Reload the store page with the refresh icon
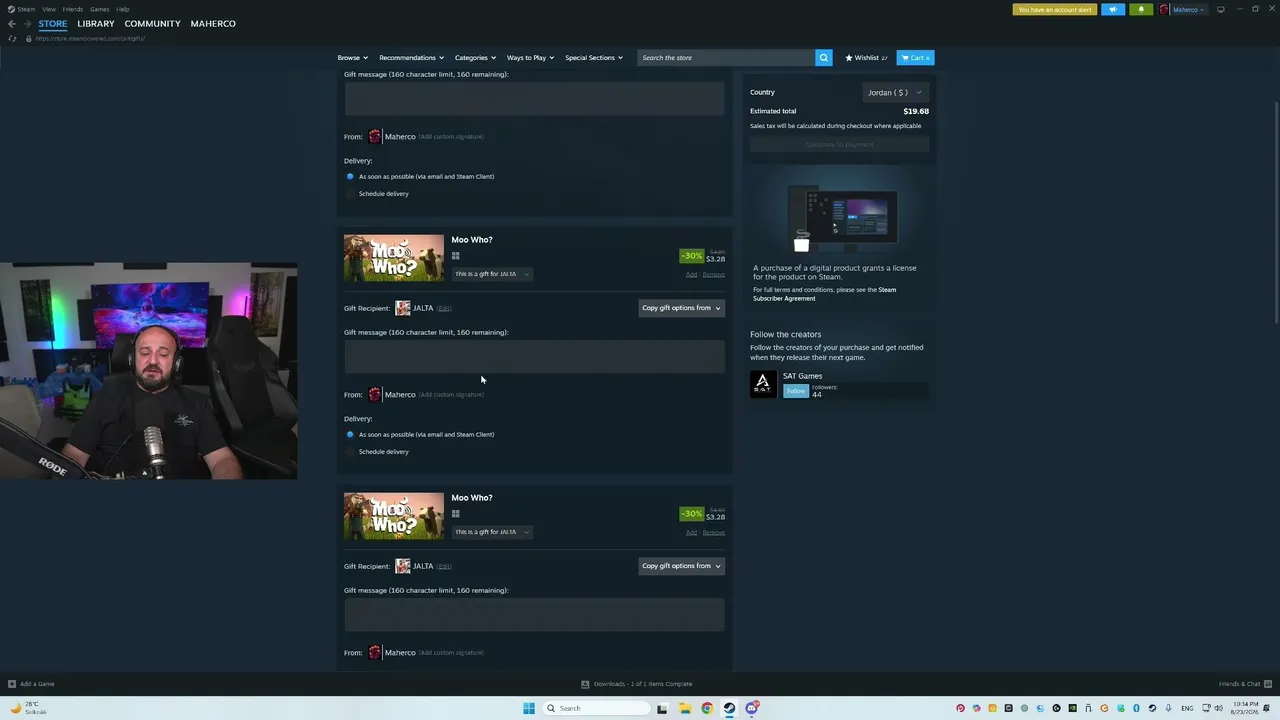This screenshot has height=720, width=1280. [x=12, y=38]
